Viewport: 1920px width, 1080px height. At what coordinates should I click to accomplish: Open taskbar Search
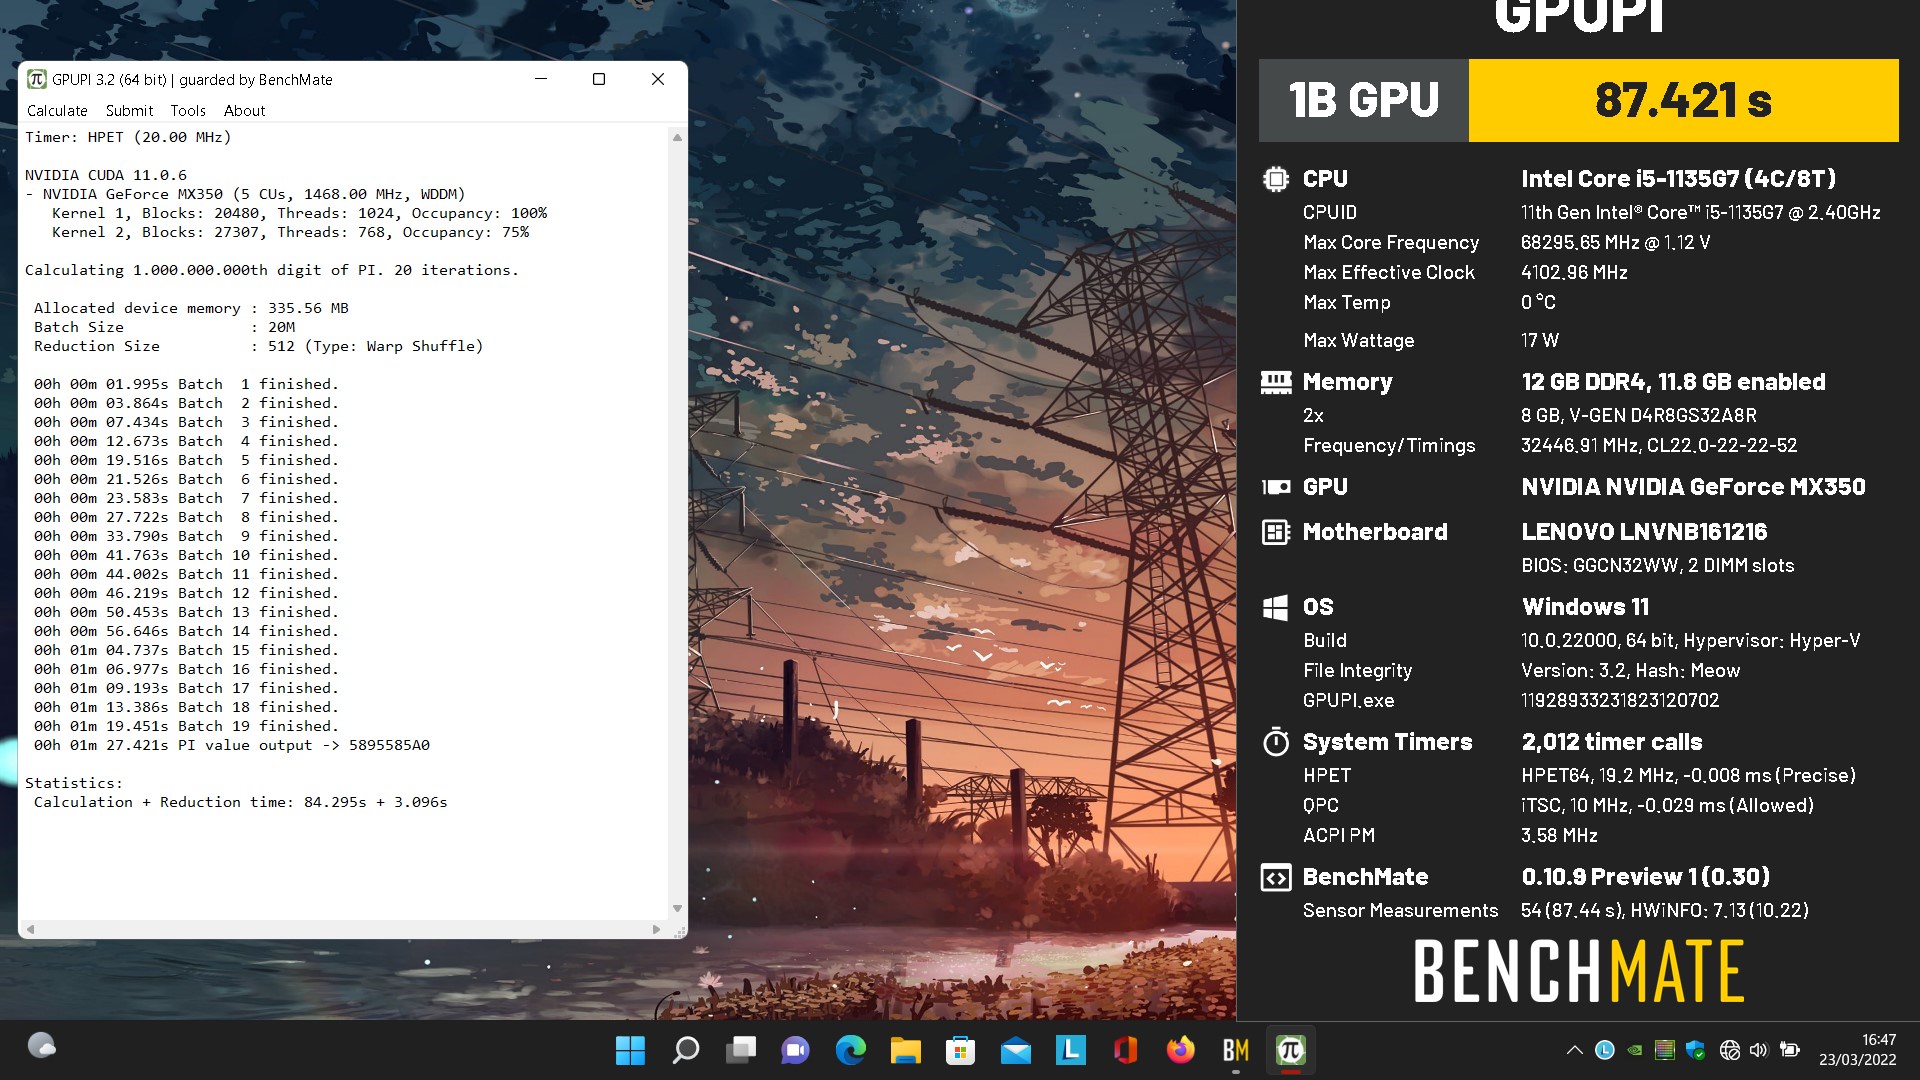[x=686, y=1050]
